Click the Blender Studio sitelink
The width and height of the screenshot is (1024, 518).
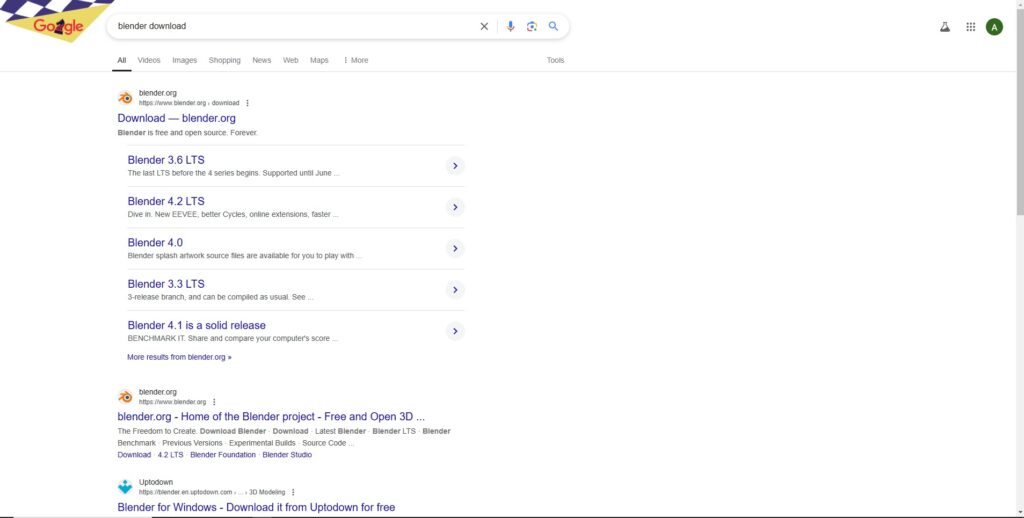click(287, 455)
